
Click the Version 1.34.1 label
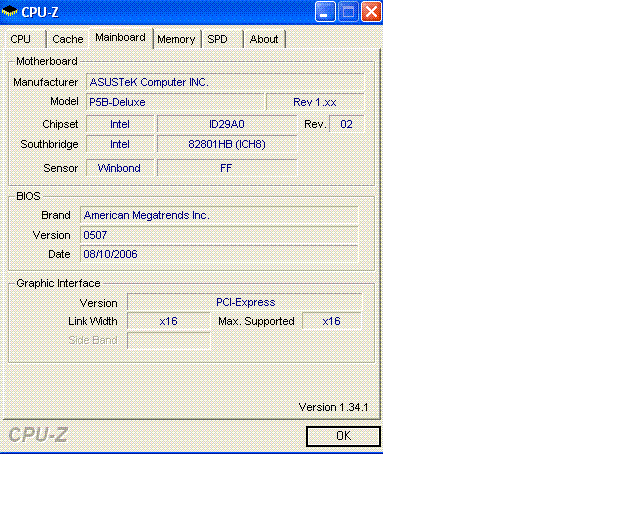pyautogui.click(x=333, y=407)
